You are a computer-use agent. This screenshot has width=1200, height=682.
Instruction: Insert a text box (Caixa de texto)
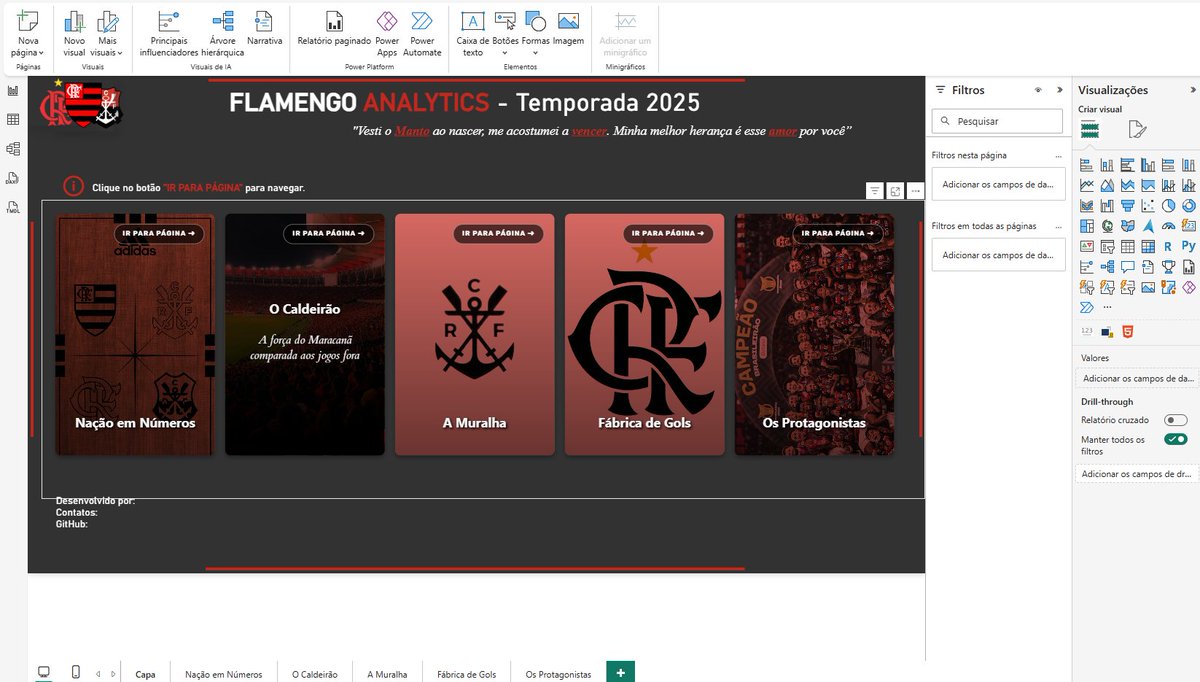coord(472,34)
